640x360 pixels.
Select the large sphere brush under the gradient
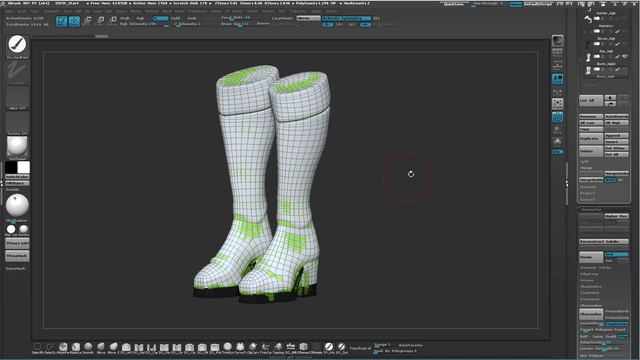point(17,205)
